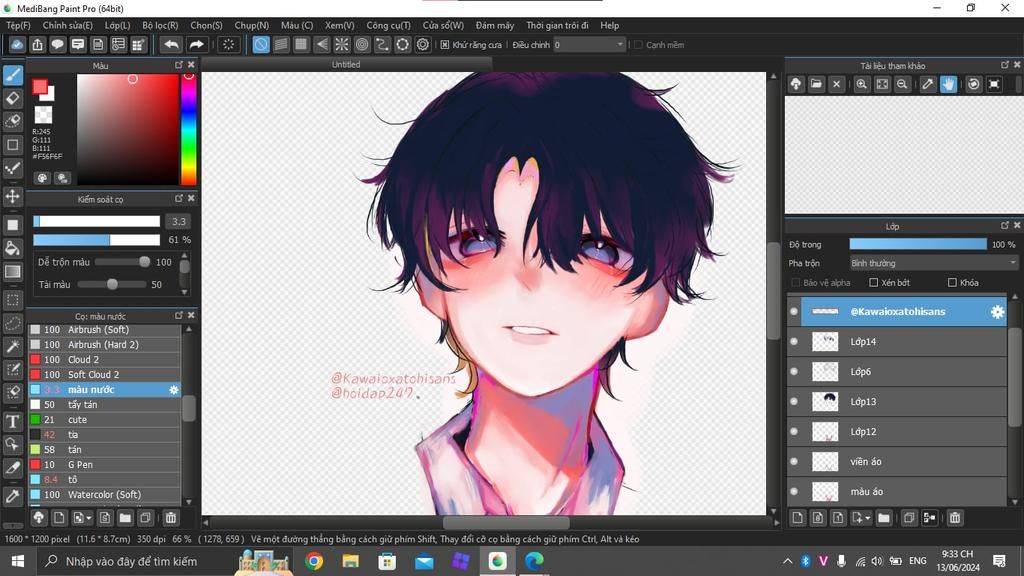Select the Eraser tool in left toolbar
Screen dimensions: 1024x576
[12, 99]
